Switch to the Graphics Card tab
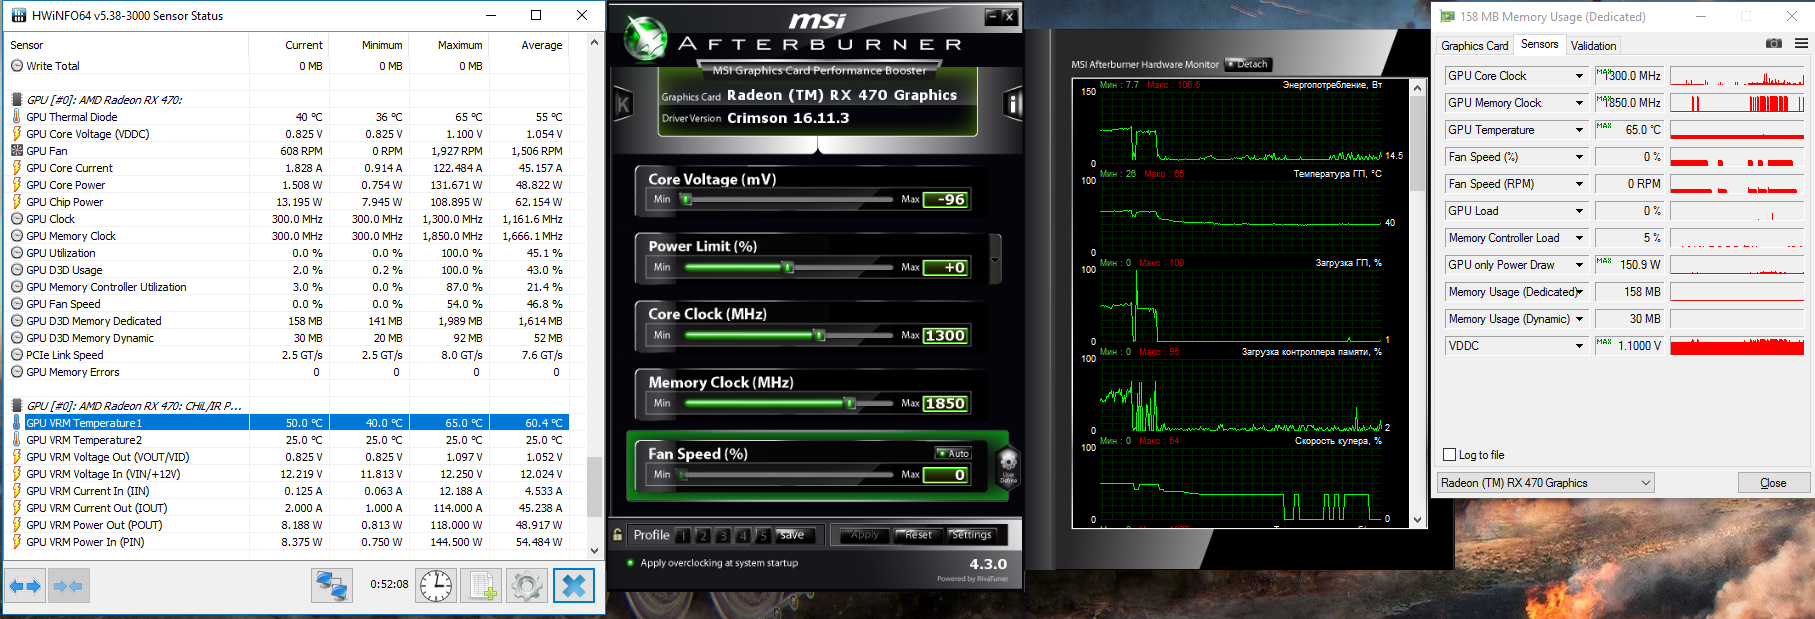 [x=1474, y=46]
